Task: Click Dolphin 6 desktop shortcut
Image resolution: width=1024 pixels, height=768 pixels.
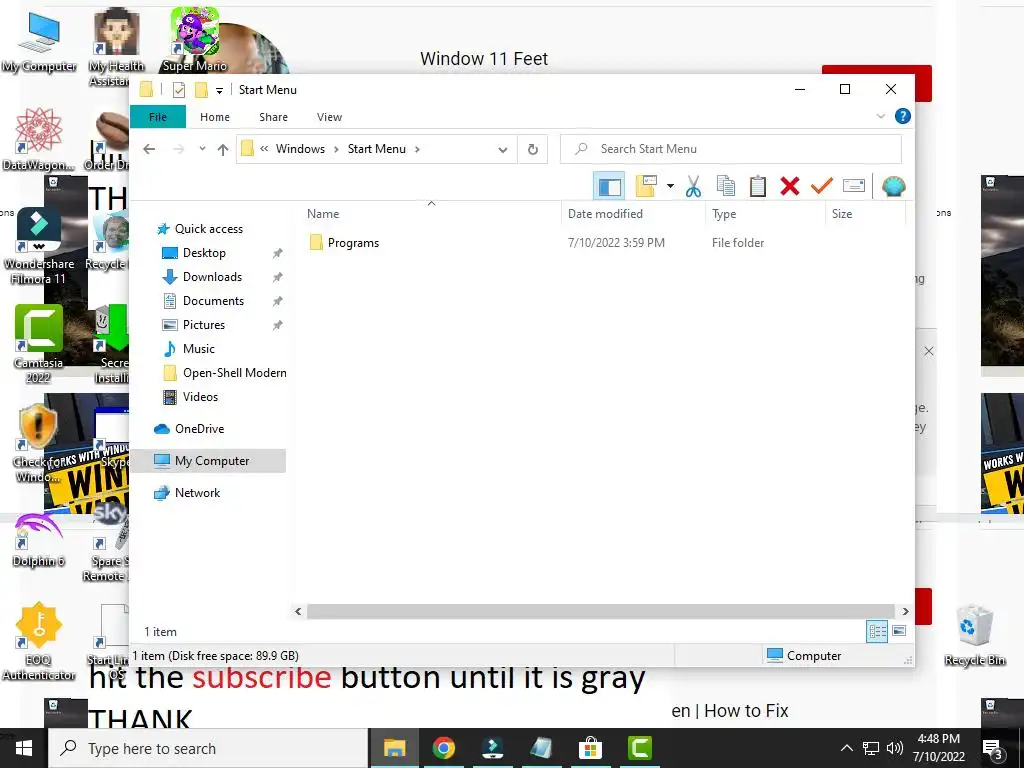Action: coord(38,539)
